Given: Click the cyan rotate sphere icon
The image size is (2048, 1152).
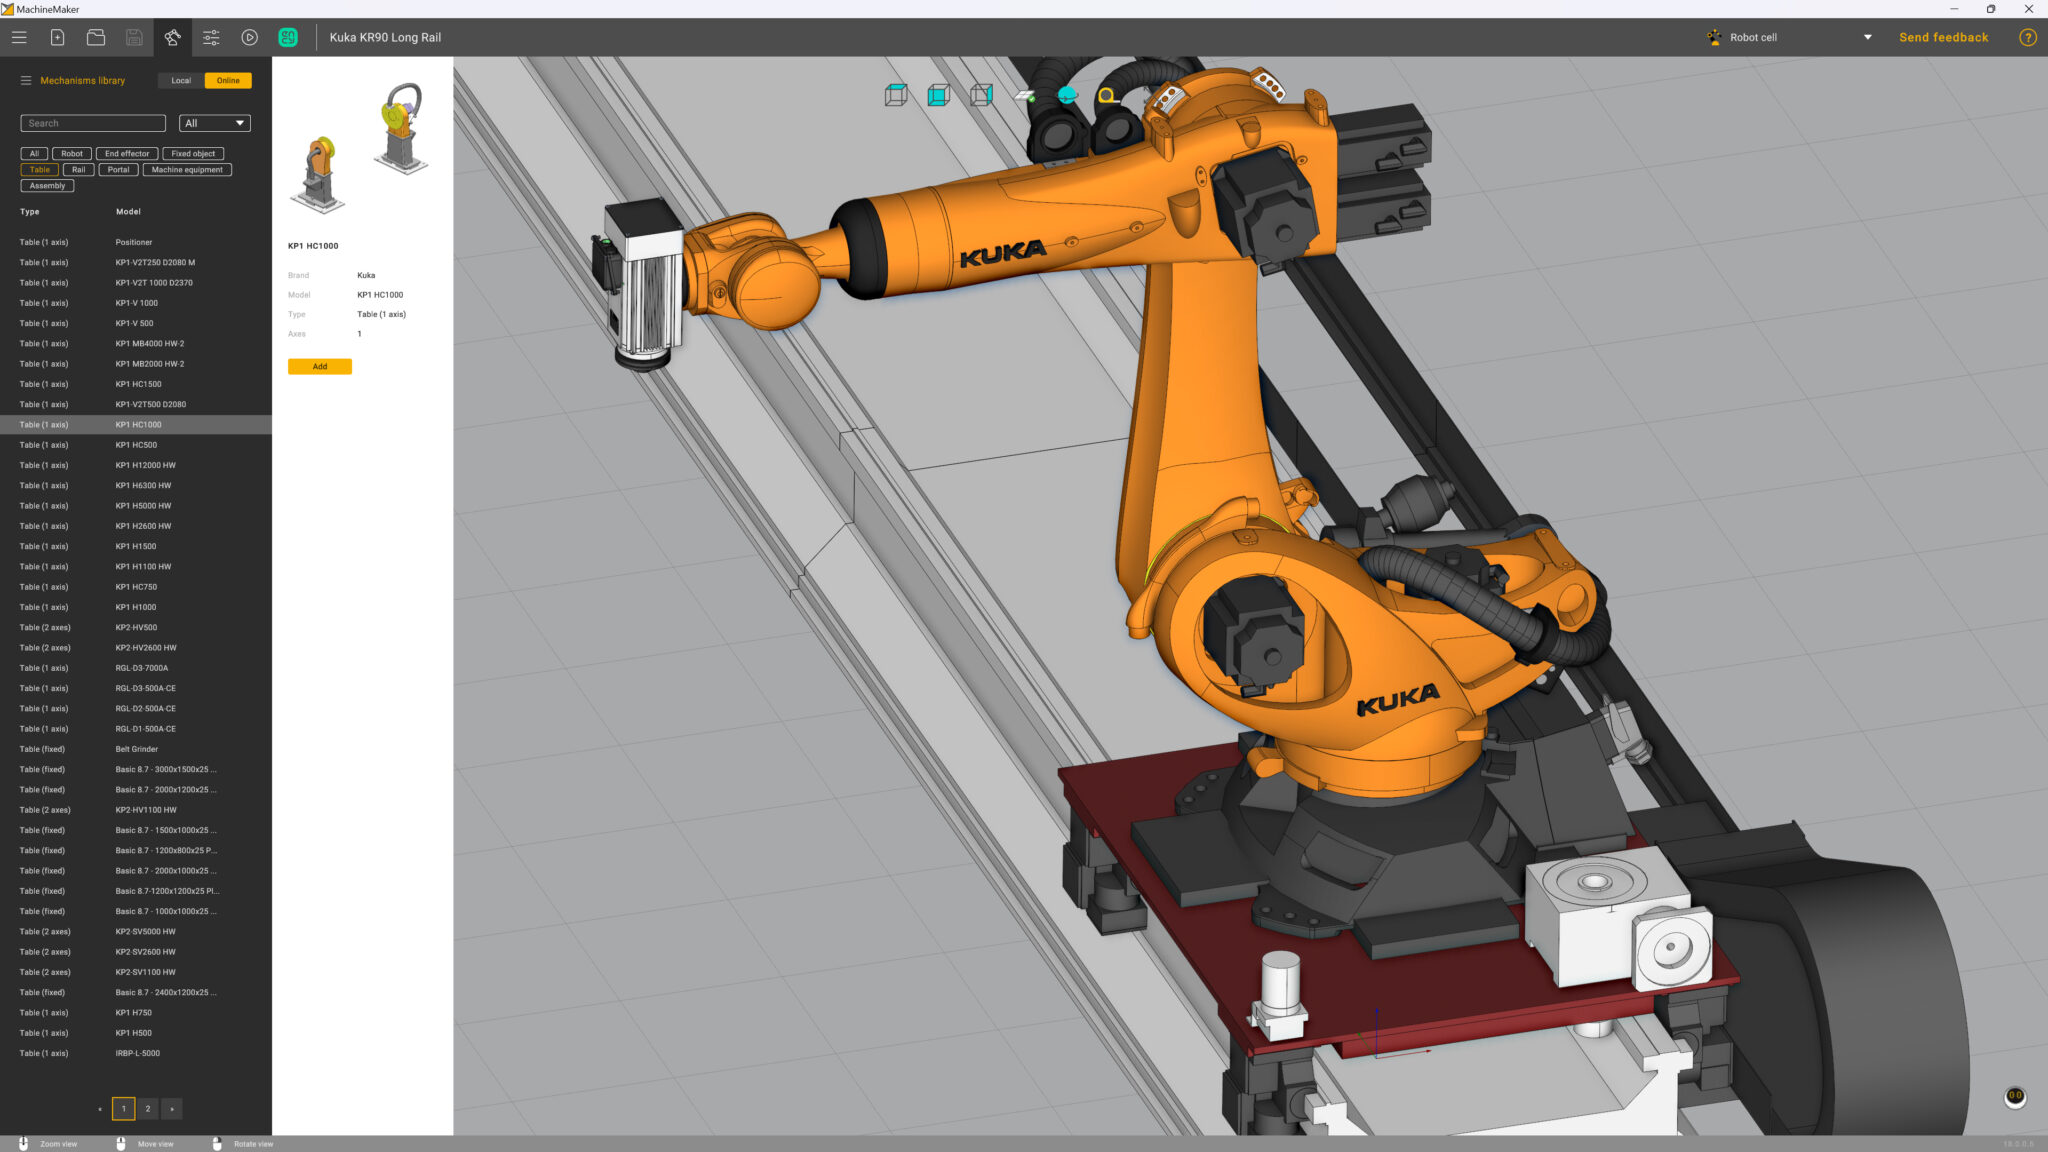Looking at the screenshot, I should pos(1067,95).
